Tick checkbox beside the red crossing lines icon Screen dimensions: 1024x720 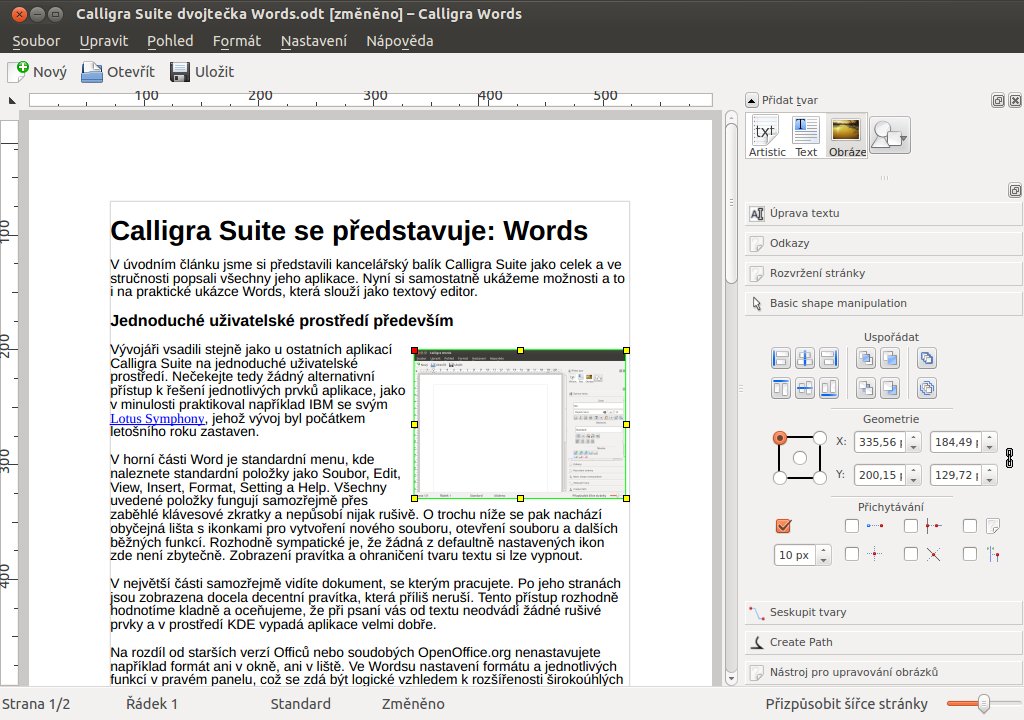[x=910, y=554]
